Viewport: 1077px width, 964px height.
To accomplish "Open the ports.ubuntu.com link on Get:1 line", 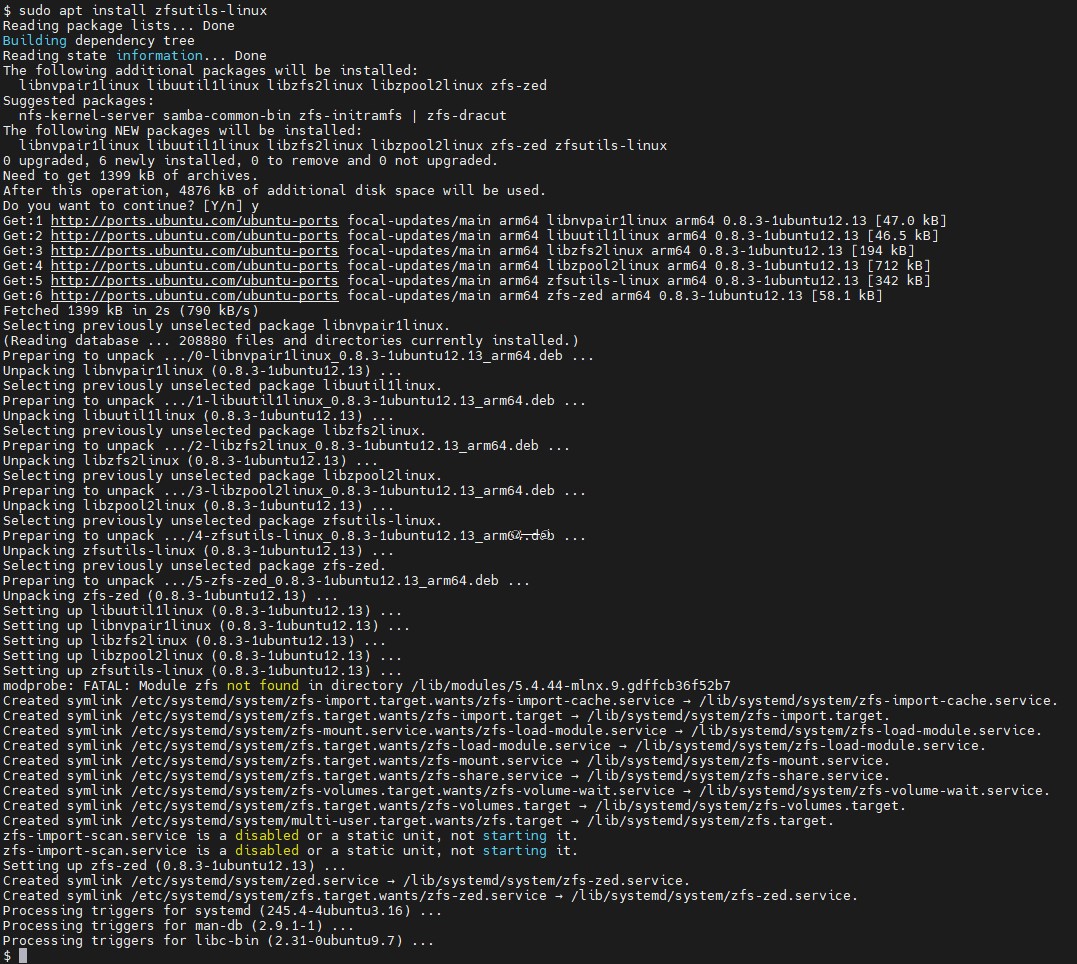I will (x=194, y=220).
